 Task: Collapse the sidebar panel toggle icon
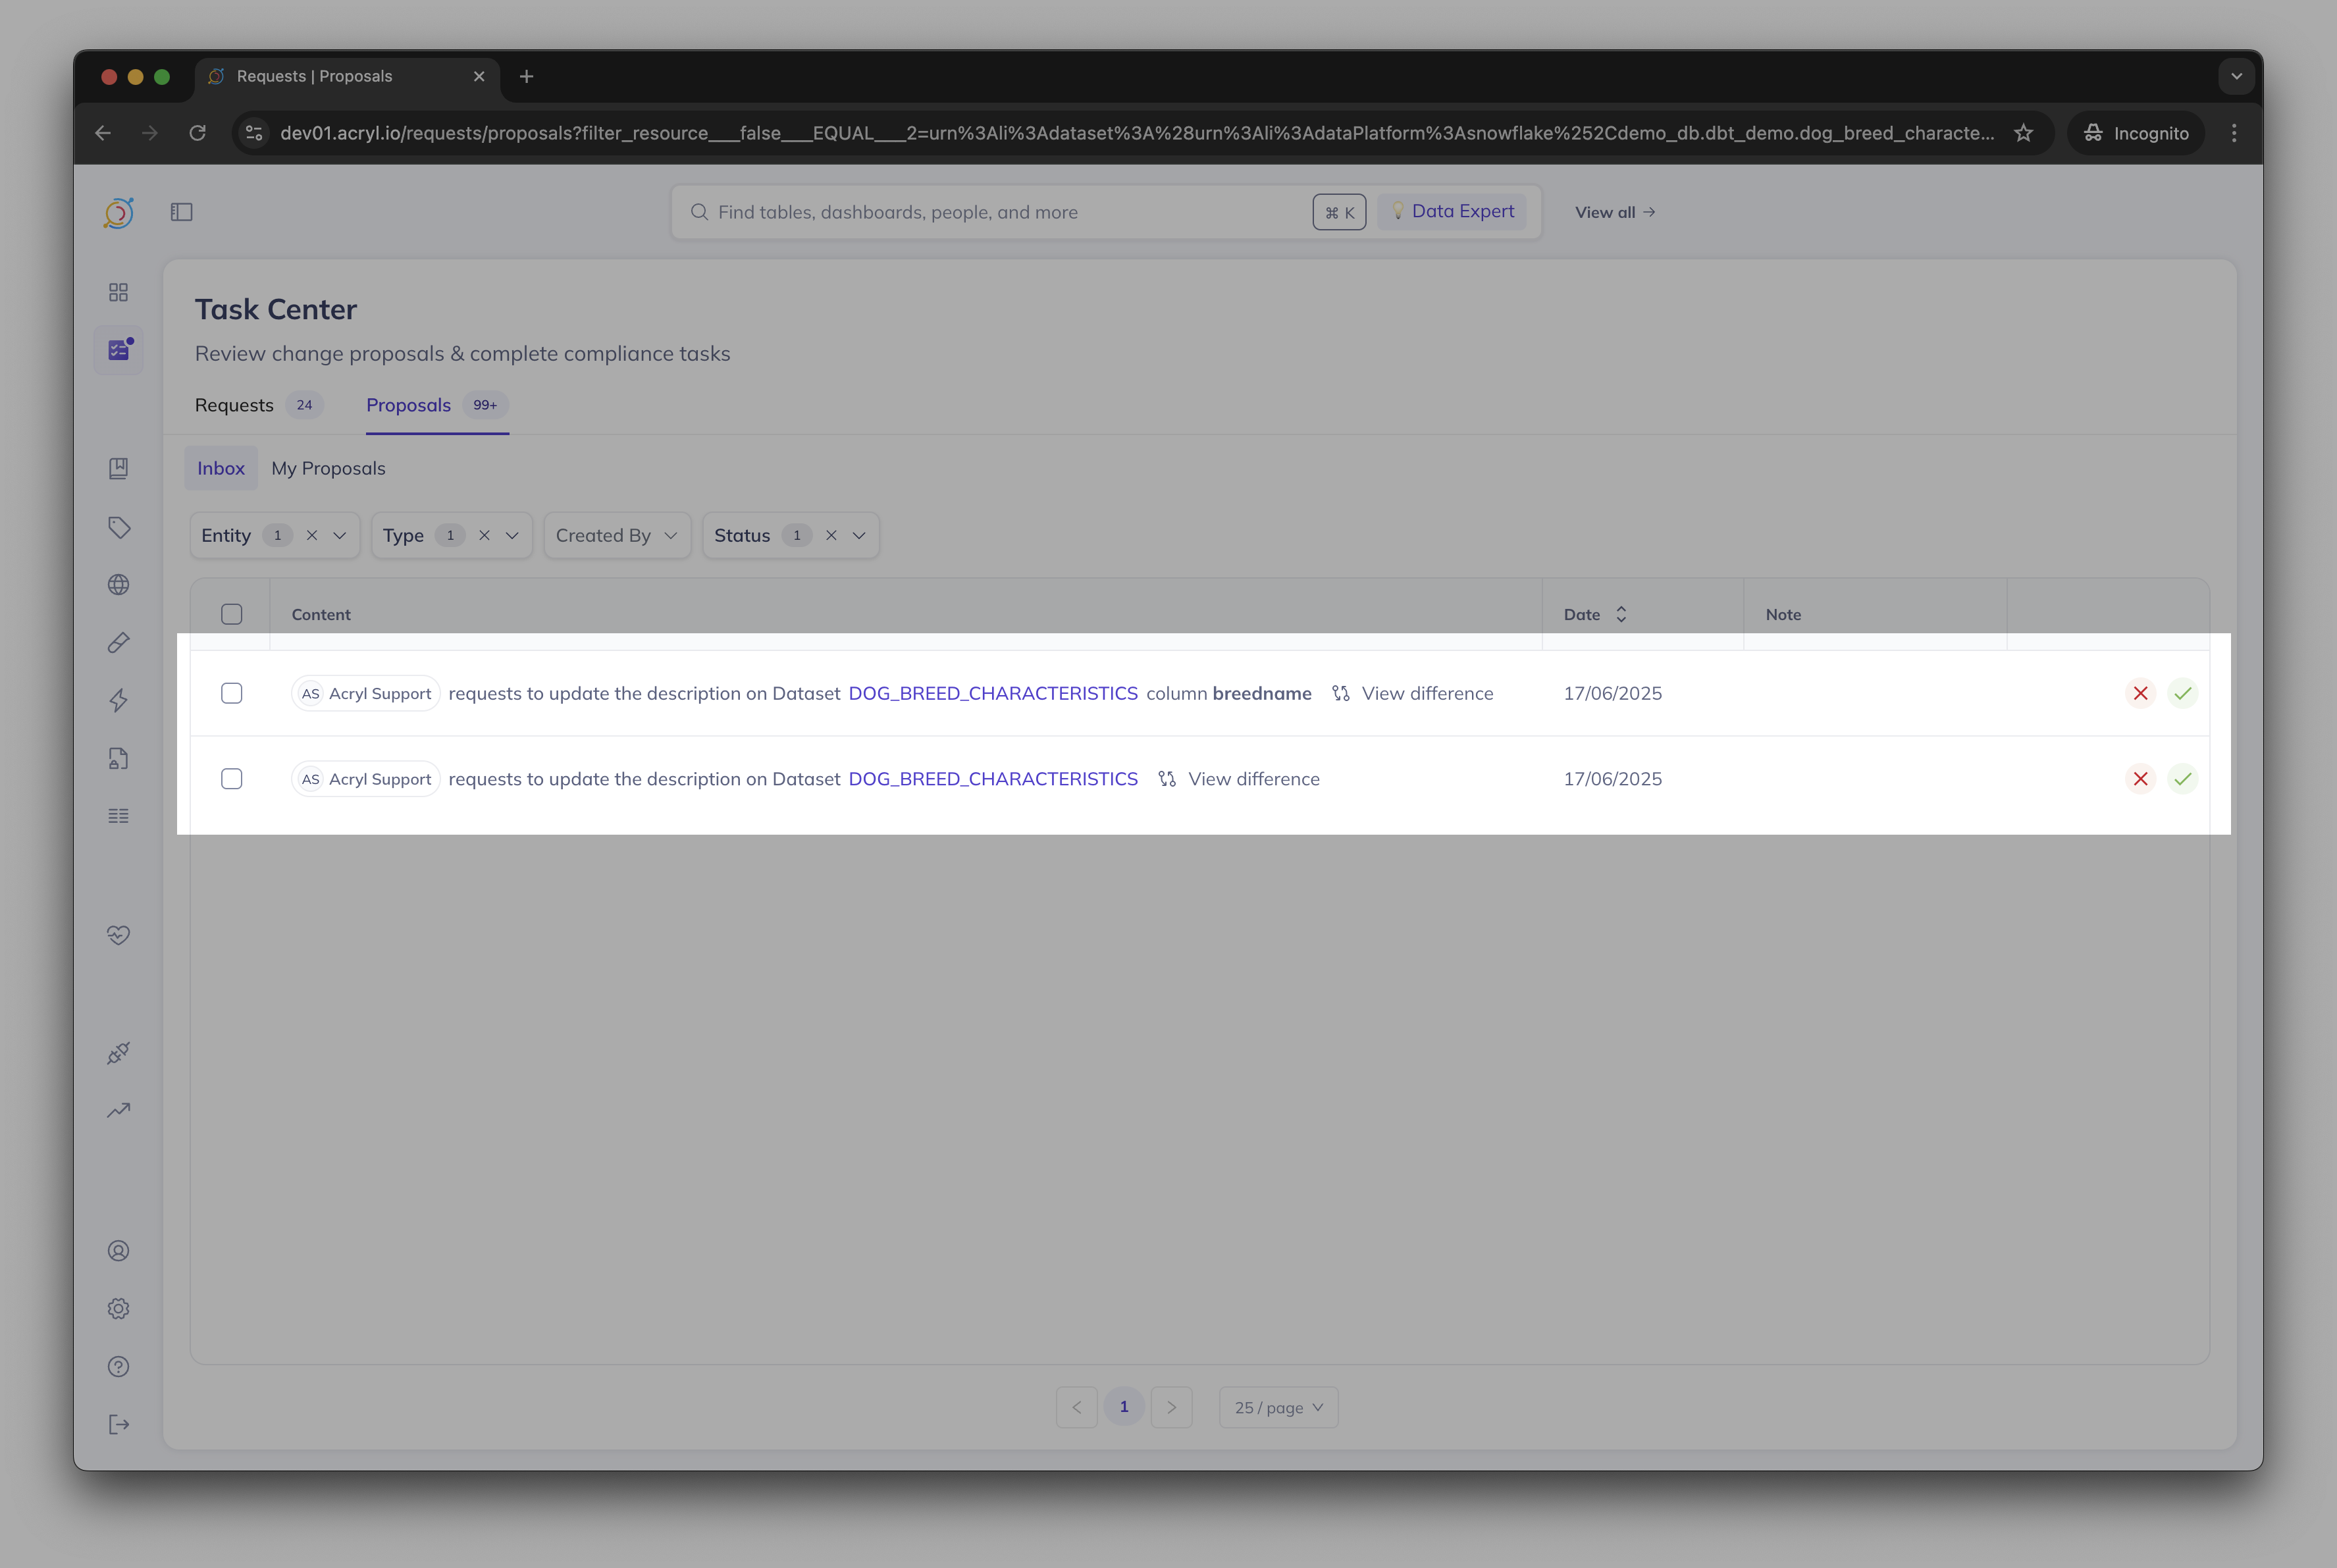181,212
